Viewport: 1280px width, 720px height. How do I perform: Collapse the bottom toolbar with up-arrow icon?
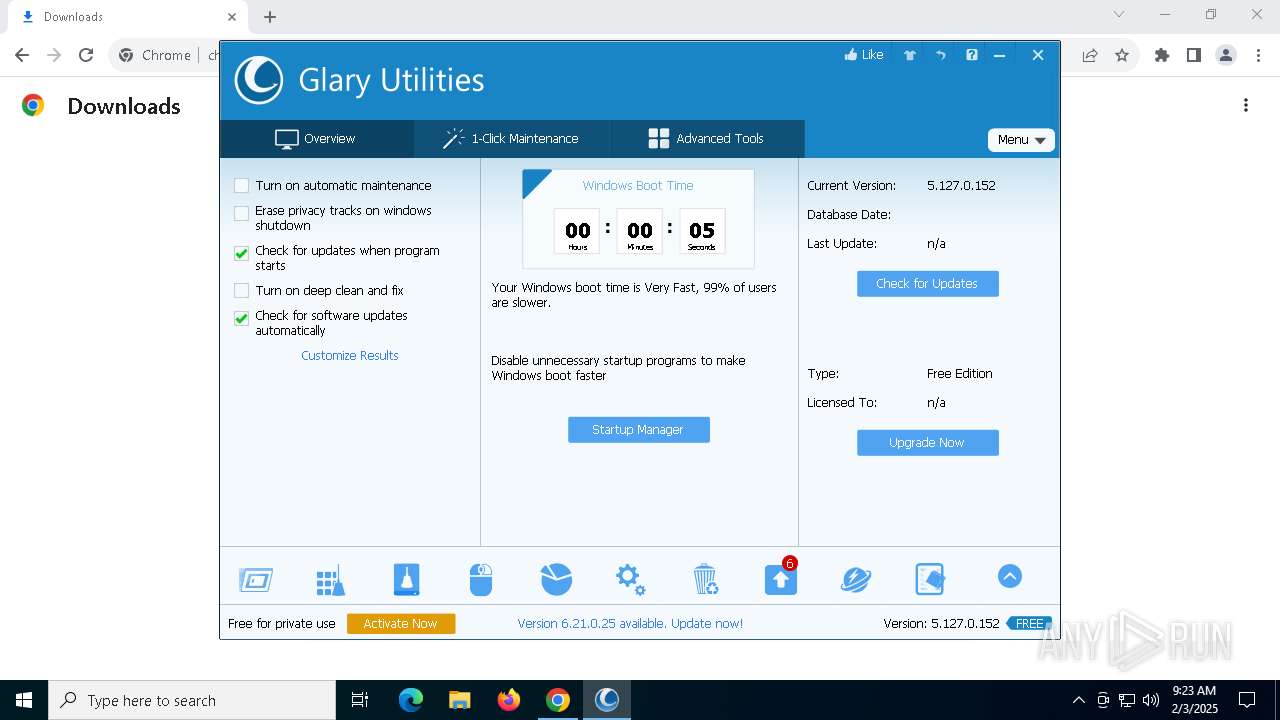click(1010, 576)
